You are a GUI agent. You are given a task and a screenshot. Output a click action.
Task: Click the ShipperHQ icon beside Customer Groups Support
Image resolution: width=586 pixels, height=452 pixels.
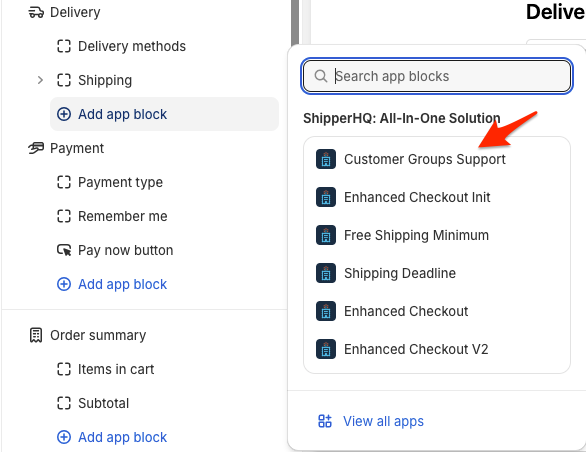pos(326,159)
